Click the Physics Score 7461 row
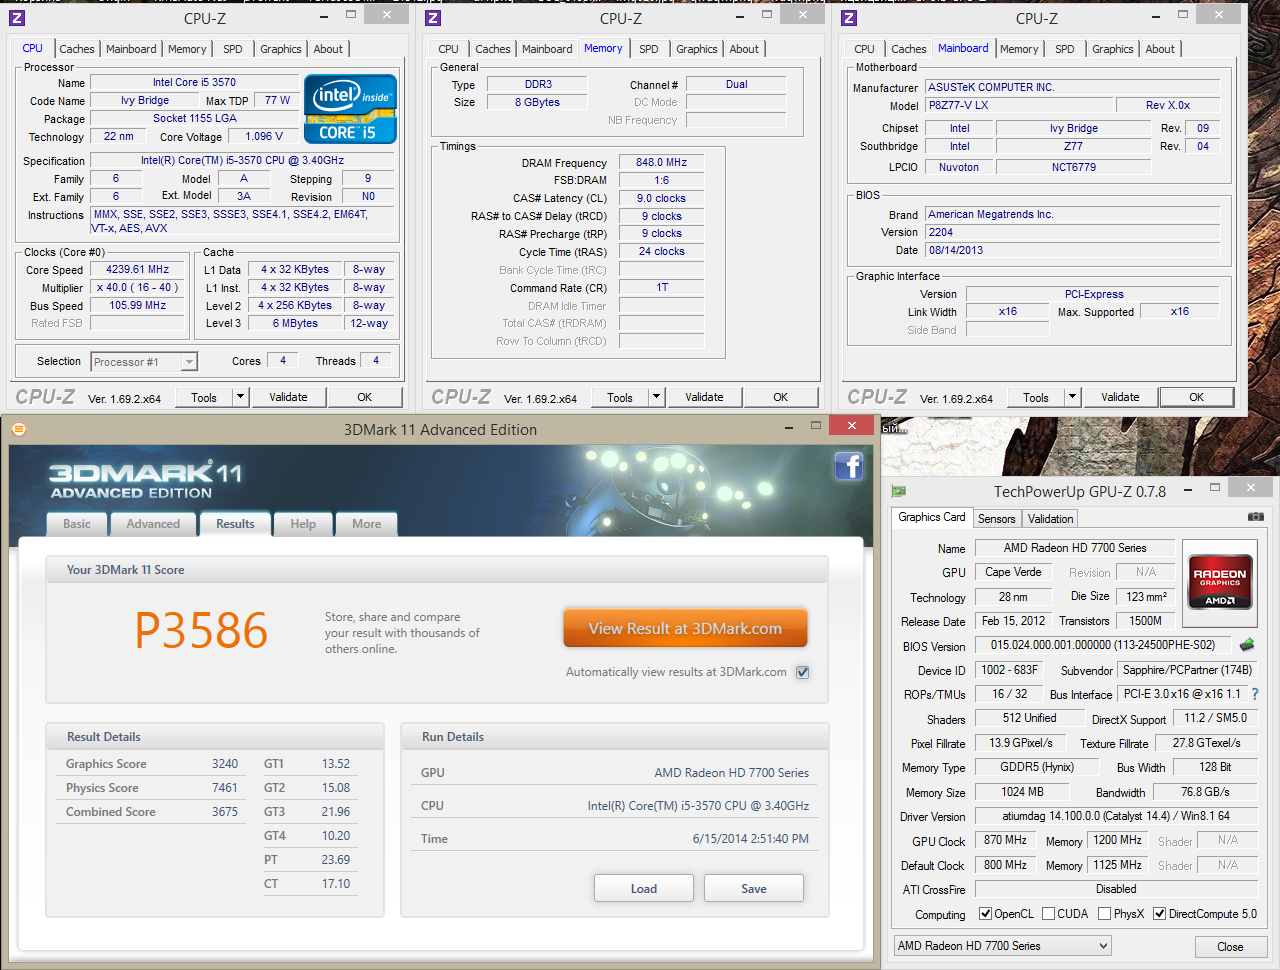This screenshot has height=970, width=1280. 152,788
